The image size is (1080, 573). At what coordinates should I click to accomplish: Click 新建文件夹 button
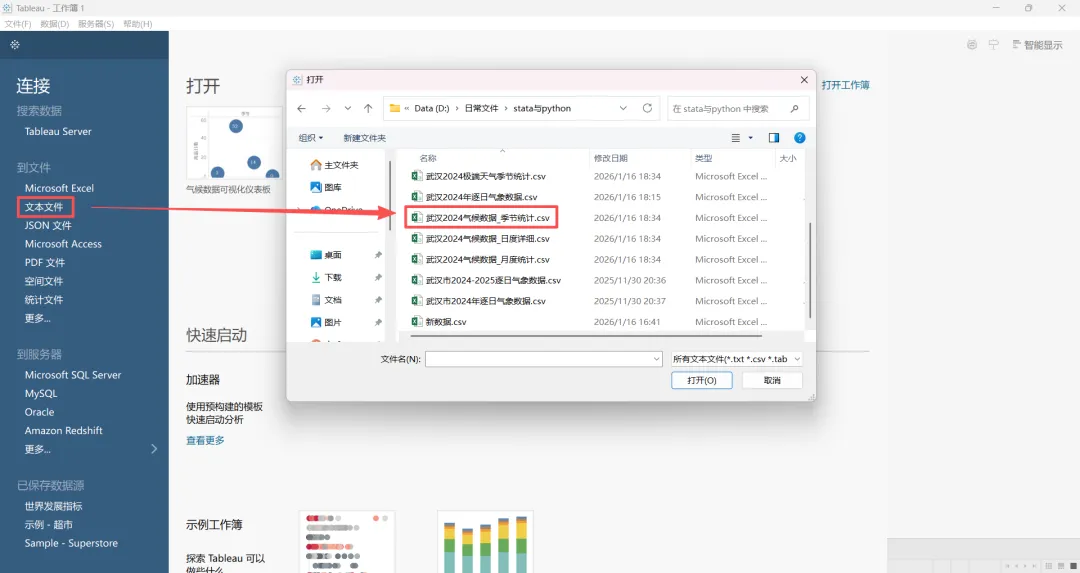[x=364, y=138]
